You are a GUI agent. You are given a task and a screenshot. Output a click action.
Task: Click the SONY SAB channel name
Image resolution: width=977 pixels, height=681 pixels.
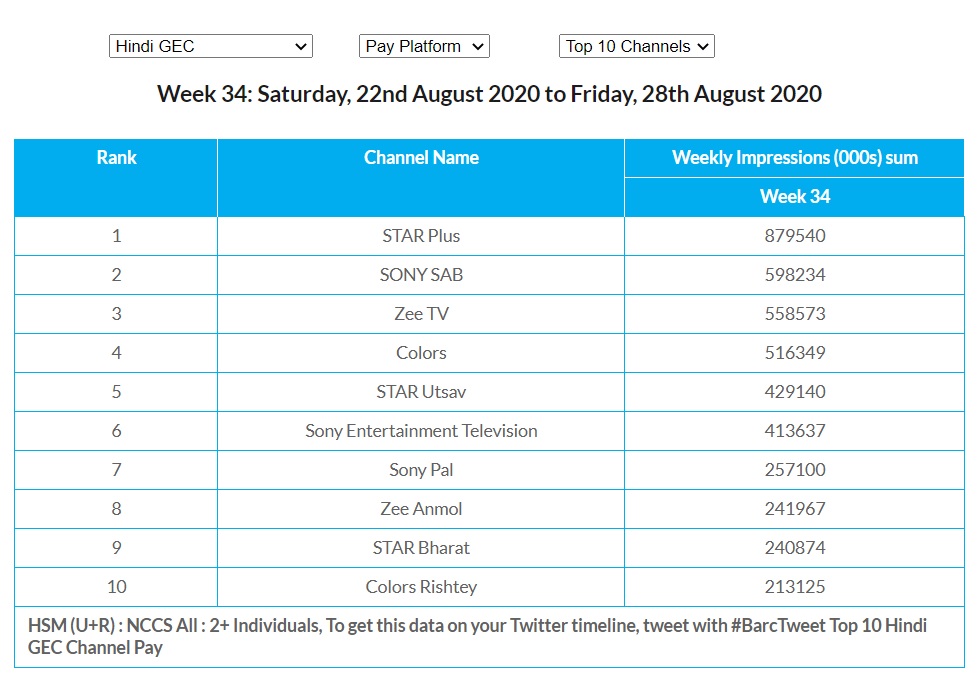pos(421,275)
